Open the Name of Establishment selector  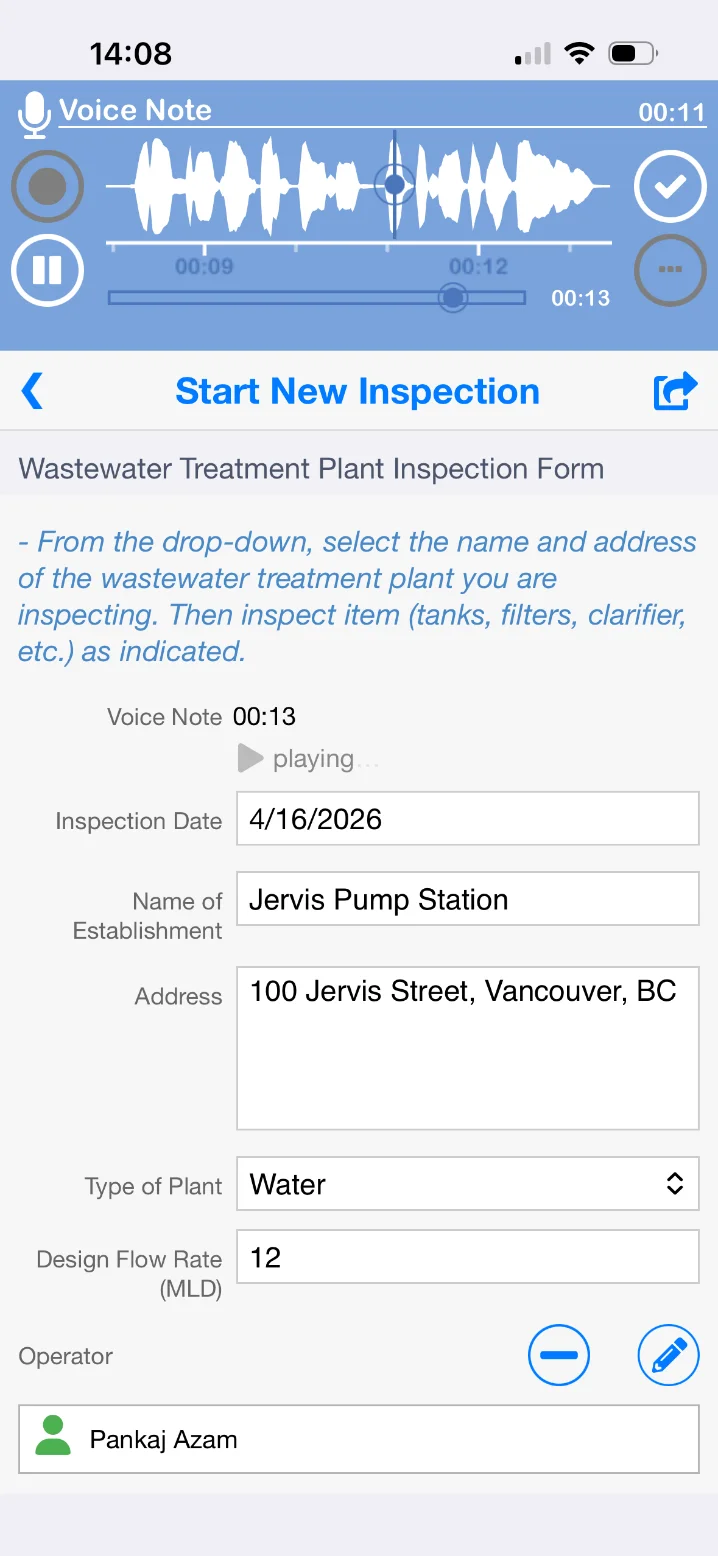tap(467, 898)
